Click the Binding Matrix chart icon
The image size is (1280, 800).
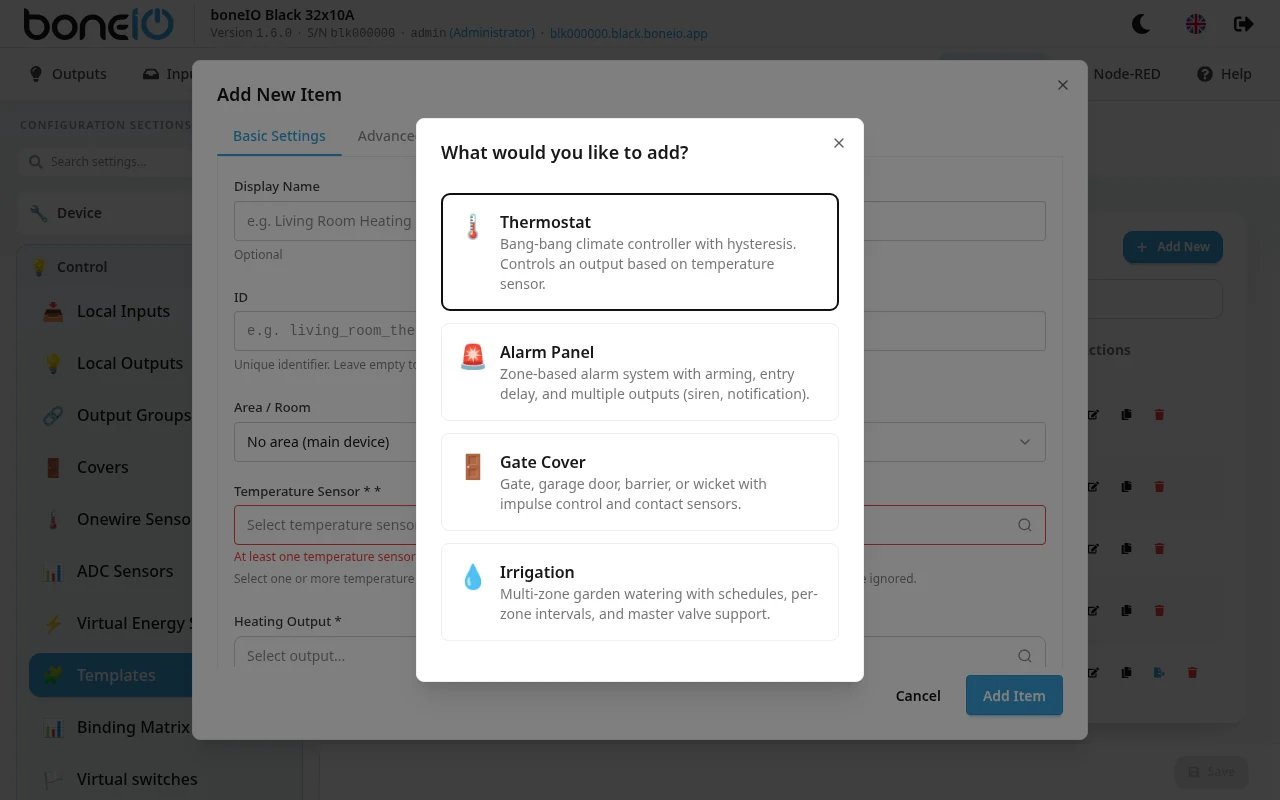tap(54, 727)
